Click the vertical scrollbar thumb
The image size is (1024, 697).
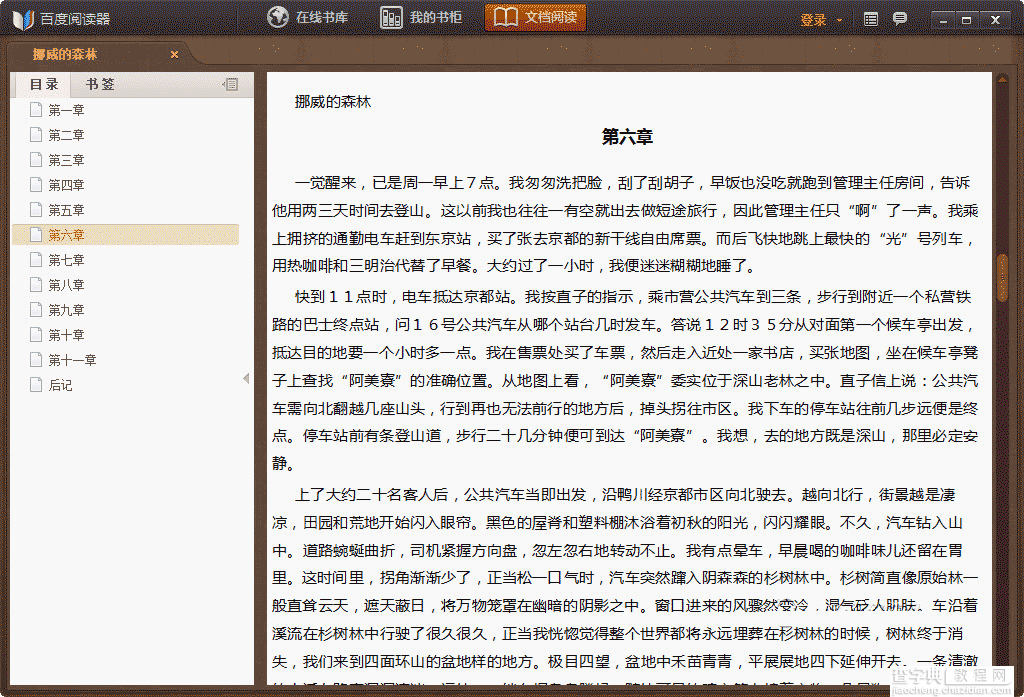click(x=1002, y=278)
